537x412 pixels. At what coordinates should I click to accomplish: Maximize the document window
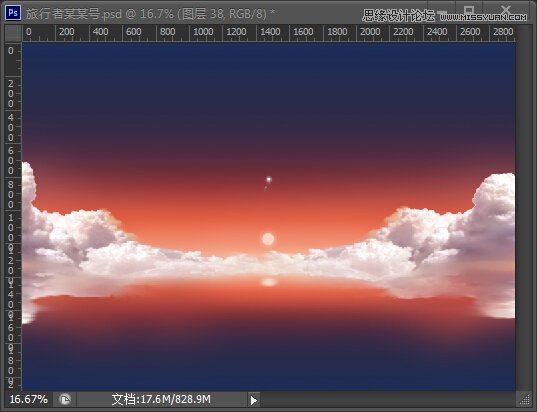click(x=469, y=11)
